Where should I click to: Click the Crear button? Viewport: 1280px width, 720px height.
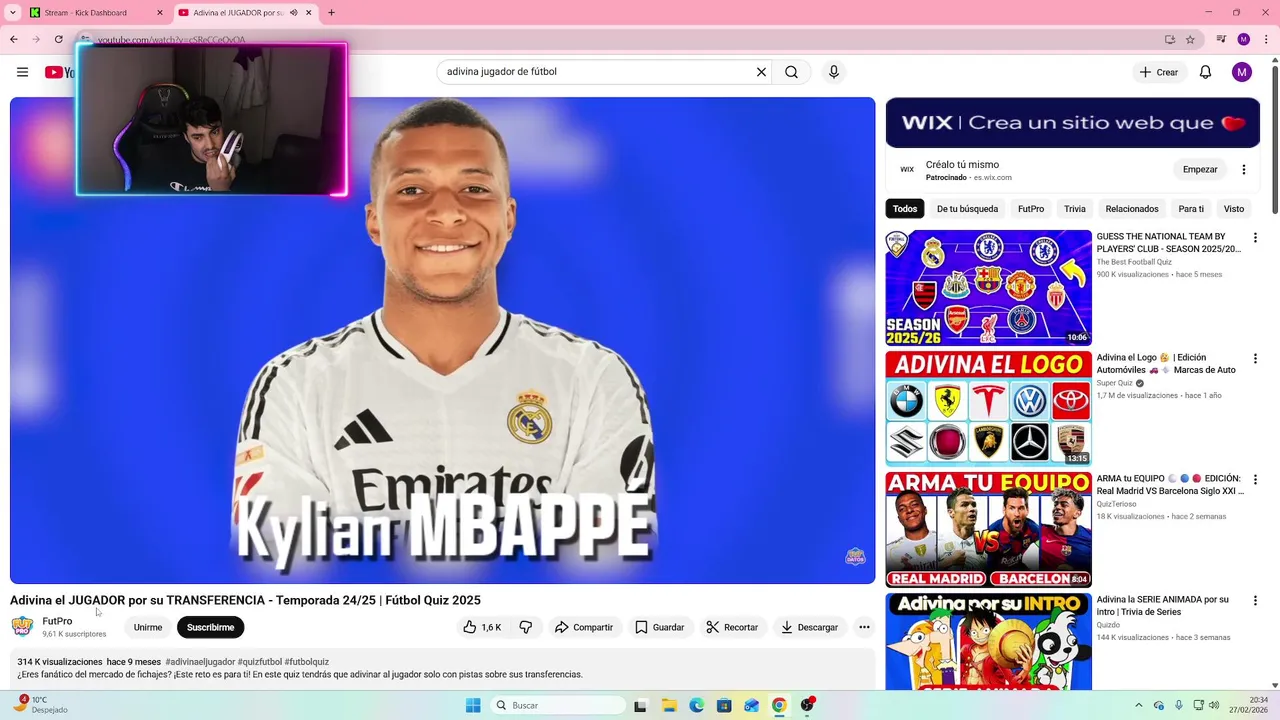point(1159,72)
